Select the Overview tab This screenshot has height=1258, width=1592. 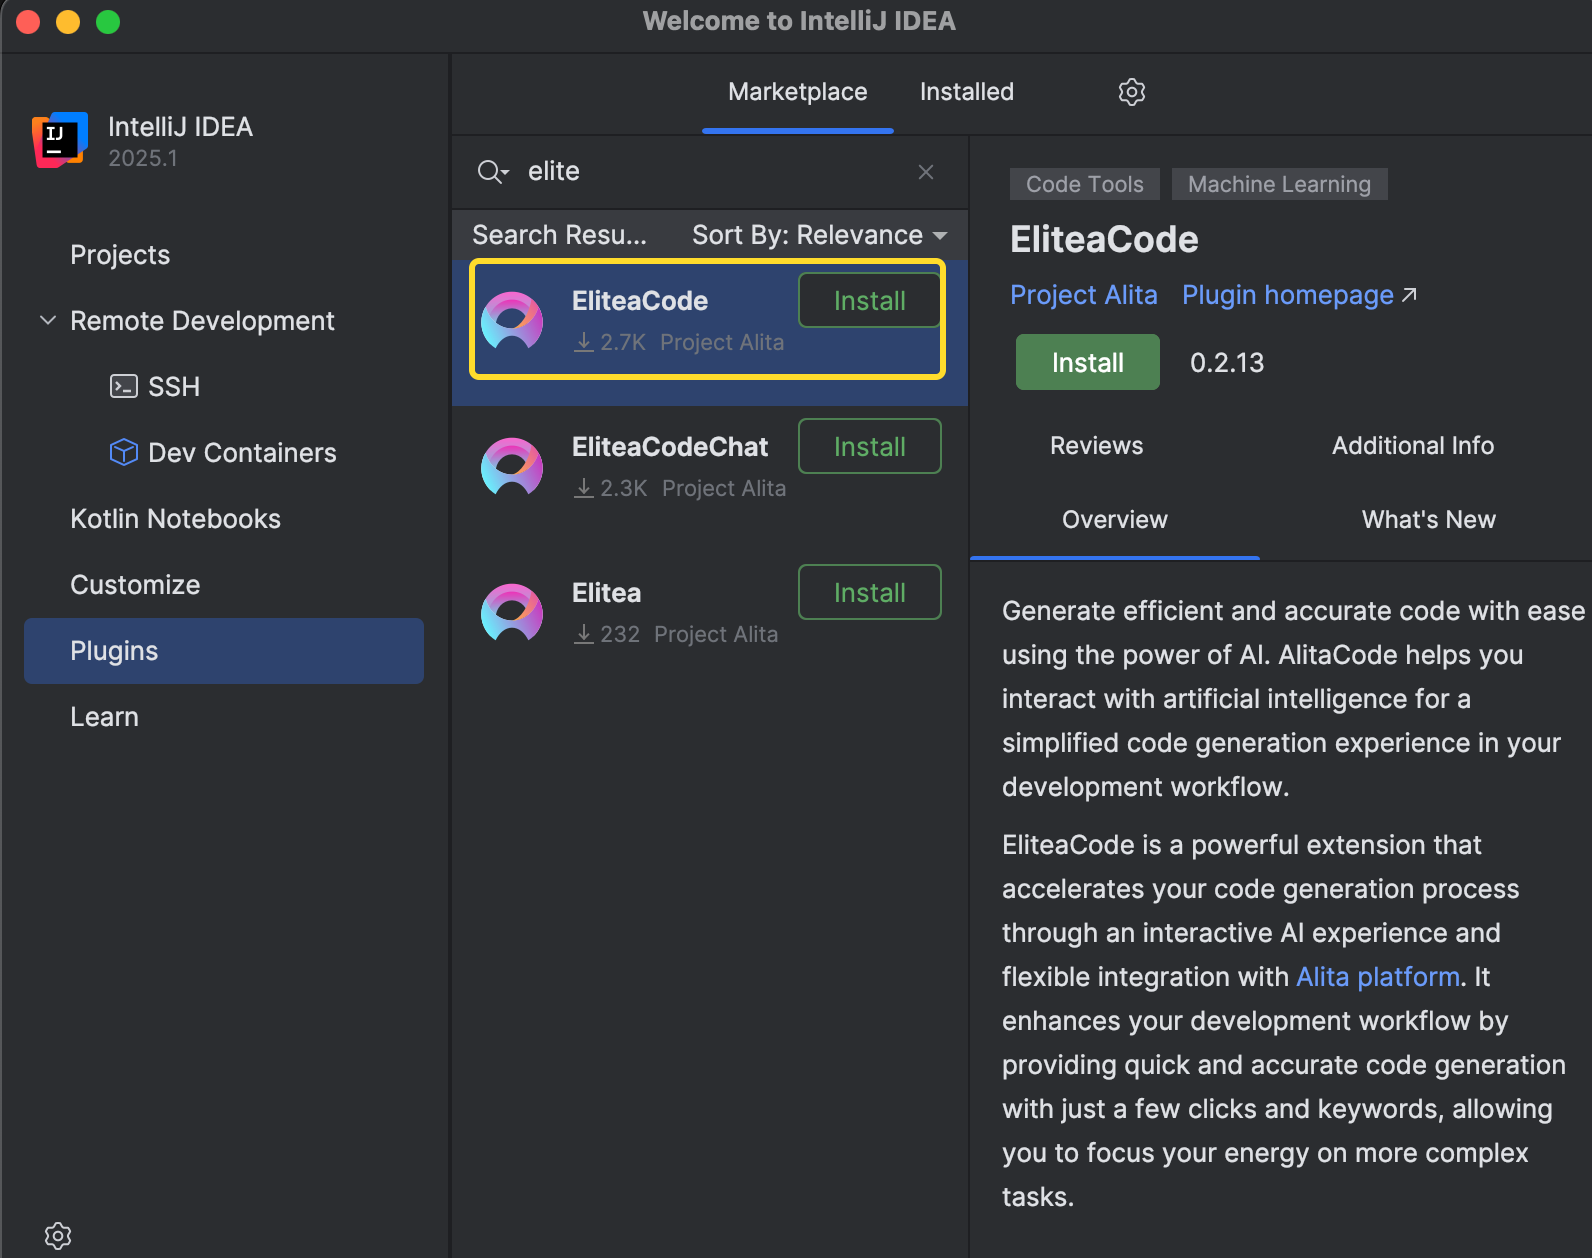(1114, 520)
